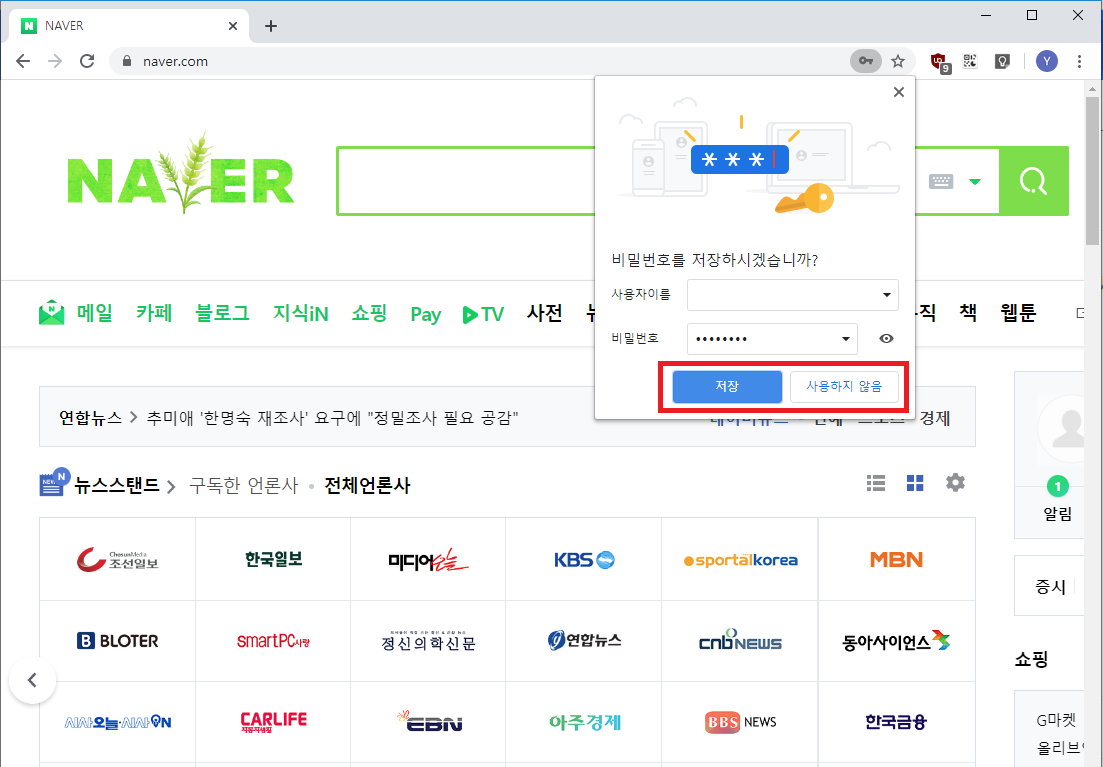Click the green search magnifier button

tap(1033, 181)
